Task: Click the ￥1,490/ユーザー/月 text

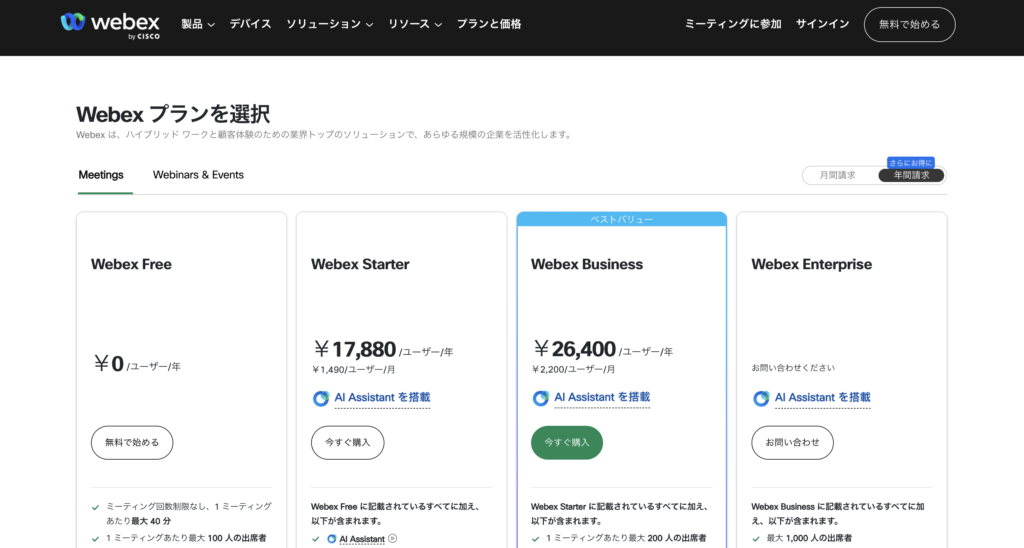Action: click(353, 370)
